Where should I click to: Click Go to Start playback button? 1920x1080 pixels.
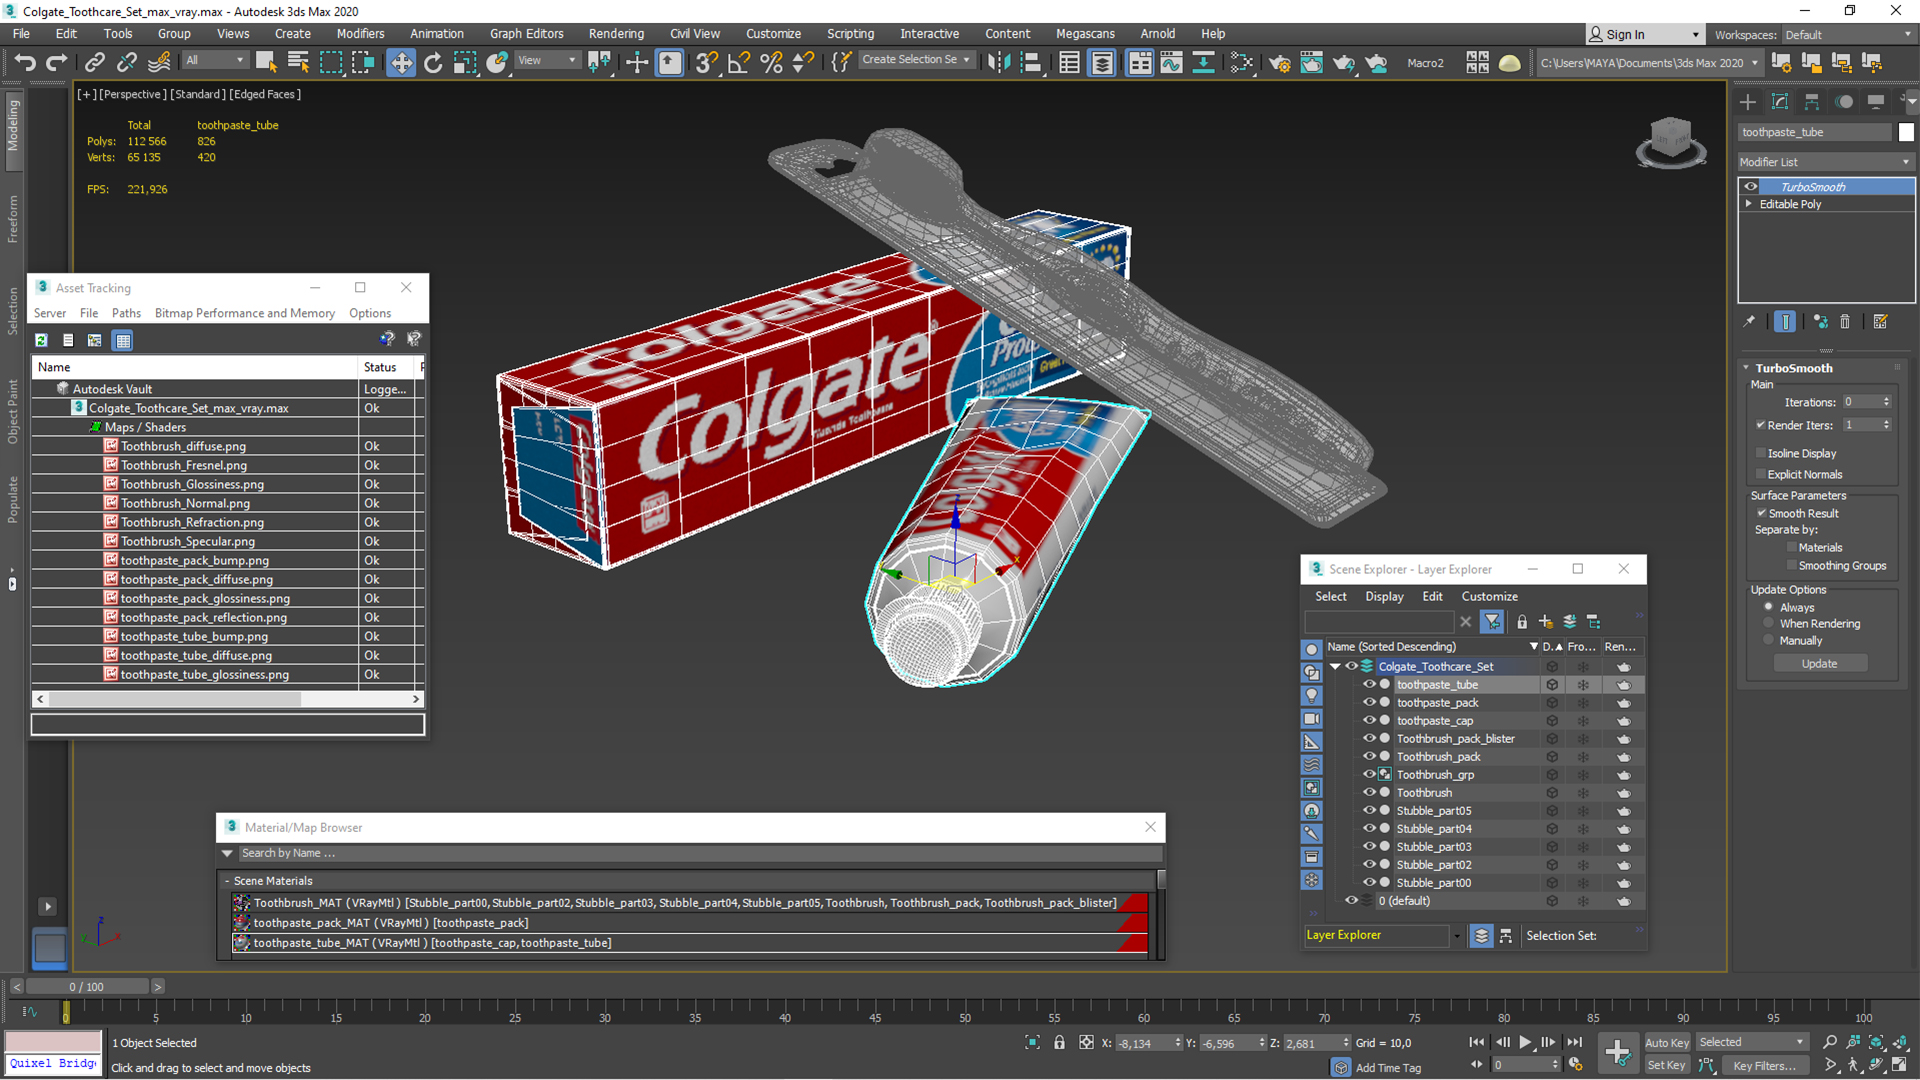(1477, 1042)
